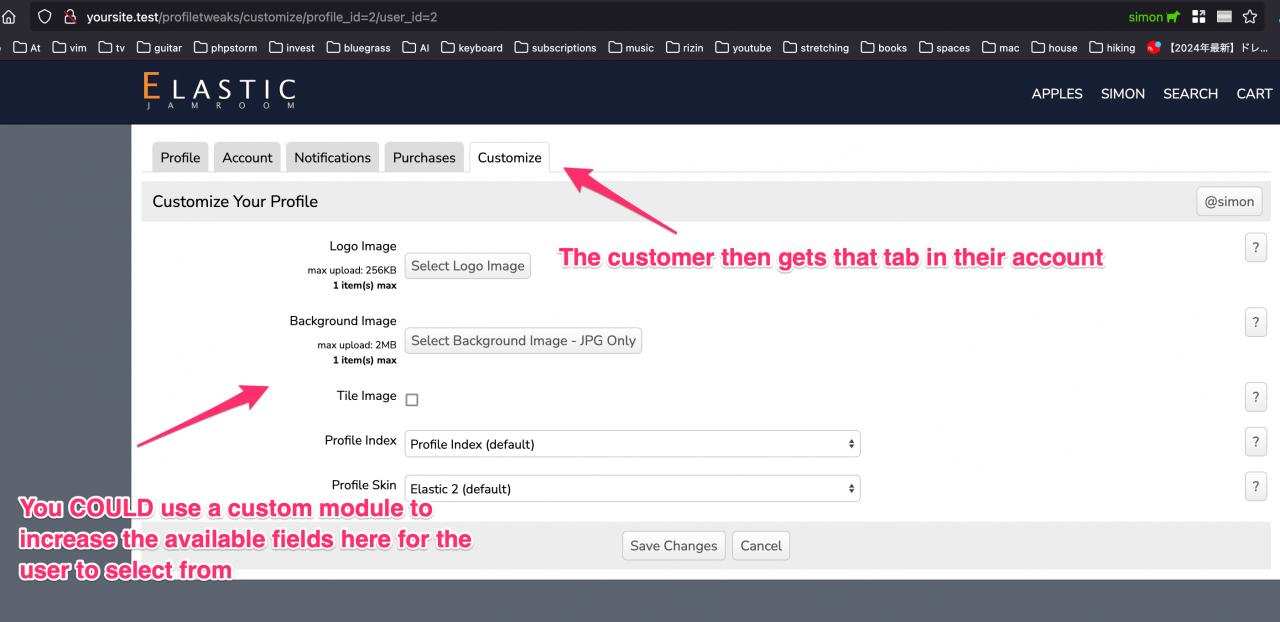The width and height of the screenshot is (1280, 622).
Task: Switch to the Notifications tab
Action: coord(332,157)
